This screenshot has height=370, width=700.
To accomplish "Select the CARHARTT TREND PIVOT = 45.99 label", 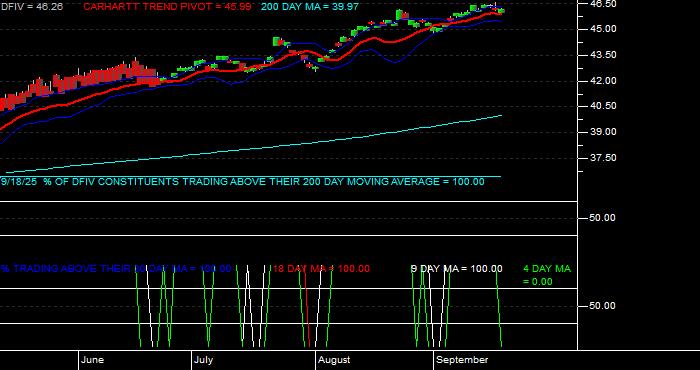I will point(167,7).
